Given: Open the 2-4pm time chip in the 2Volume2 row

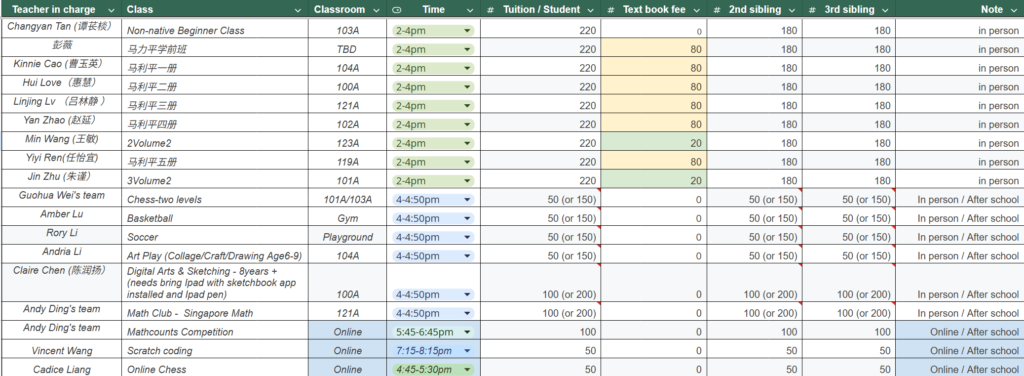Looking at the screenshot, I should [x=433, y=144].
